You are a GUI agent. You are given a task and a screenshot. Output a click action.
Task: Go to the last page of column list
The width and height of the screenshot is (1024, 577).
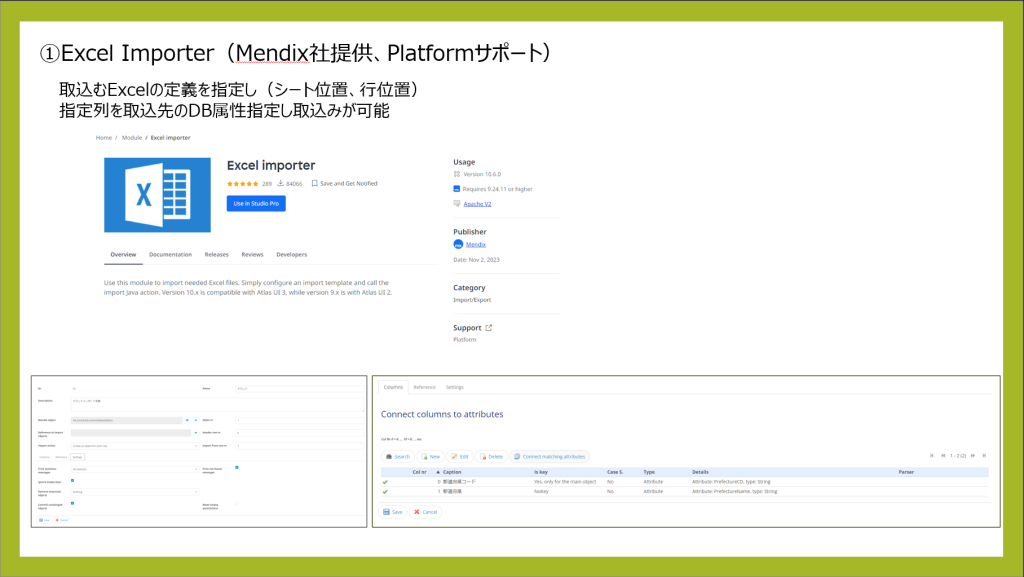click(x=985, y=455)
